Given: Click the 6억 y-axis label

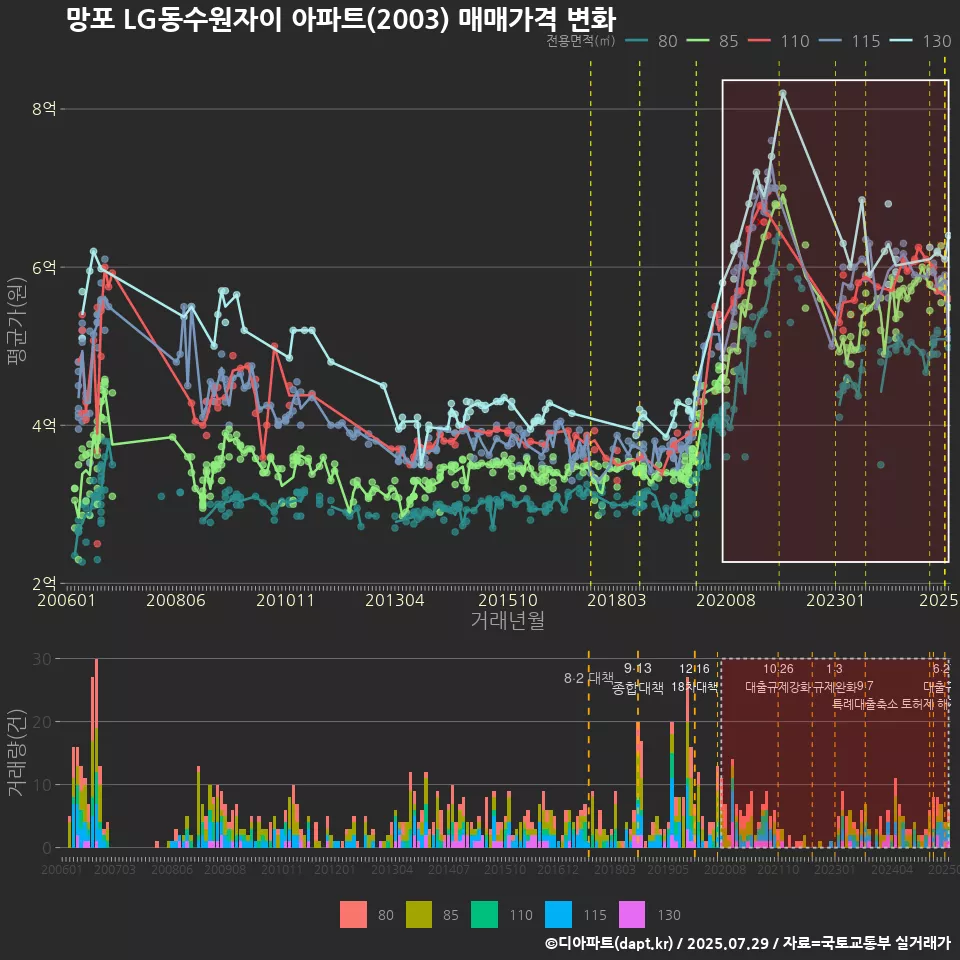Looking at the screenshot, I should 44,268.
